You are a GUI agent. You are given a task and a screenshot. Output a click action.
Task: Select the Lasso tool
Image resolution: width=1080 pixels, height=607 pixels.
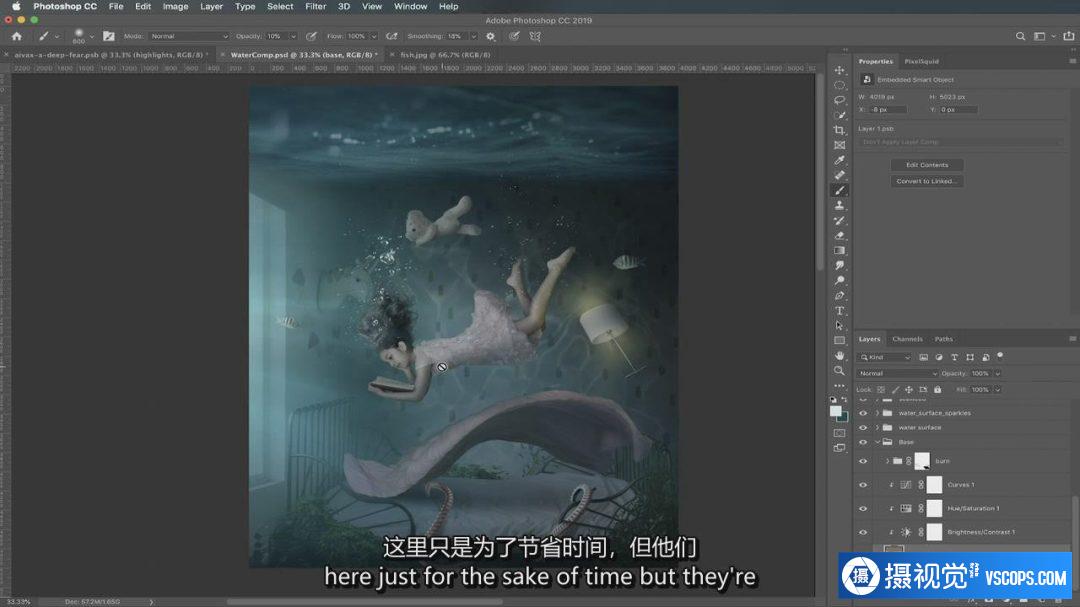pyautogui.click(x=839, y=101)
